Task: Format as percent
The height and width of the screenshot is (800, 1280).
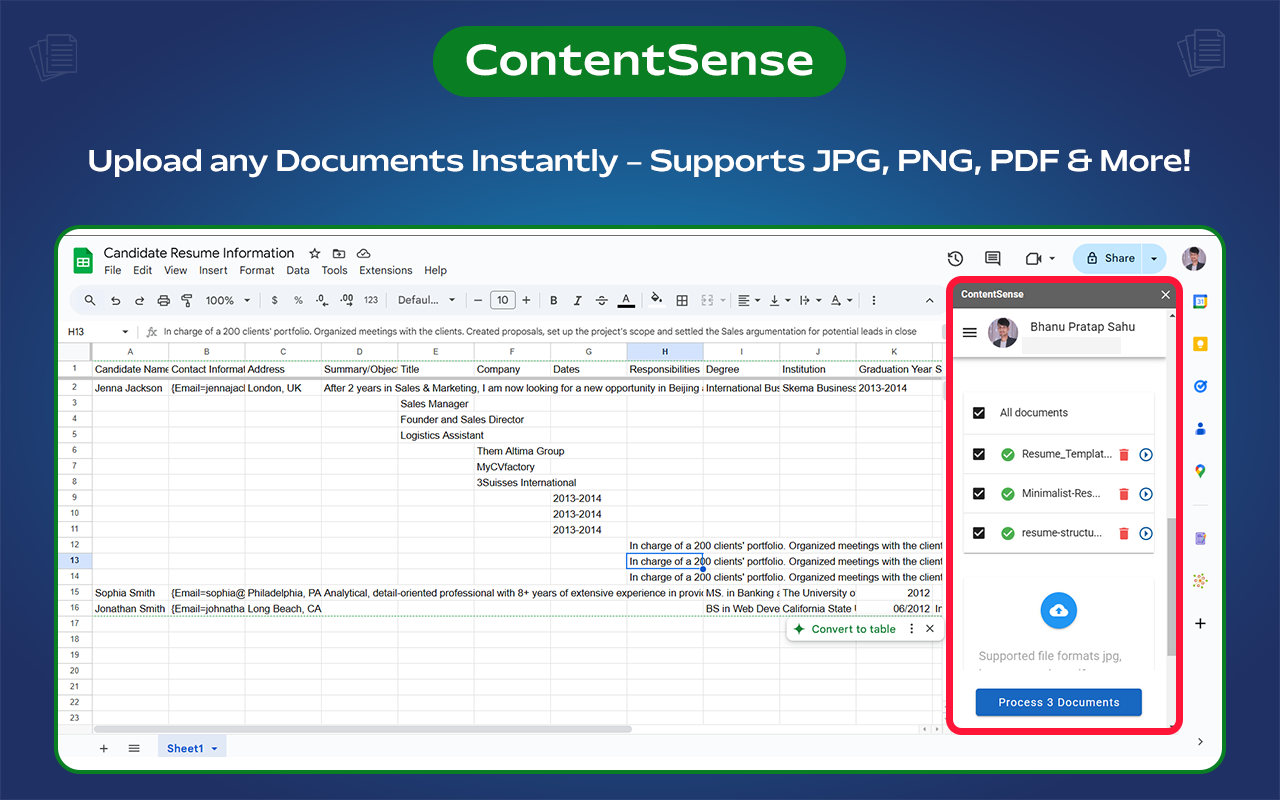Action: pos(298,300)
